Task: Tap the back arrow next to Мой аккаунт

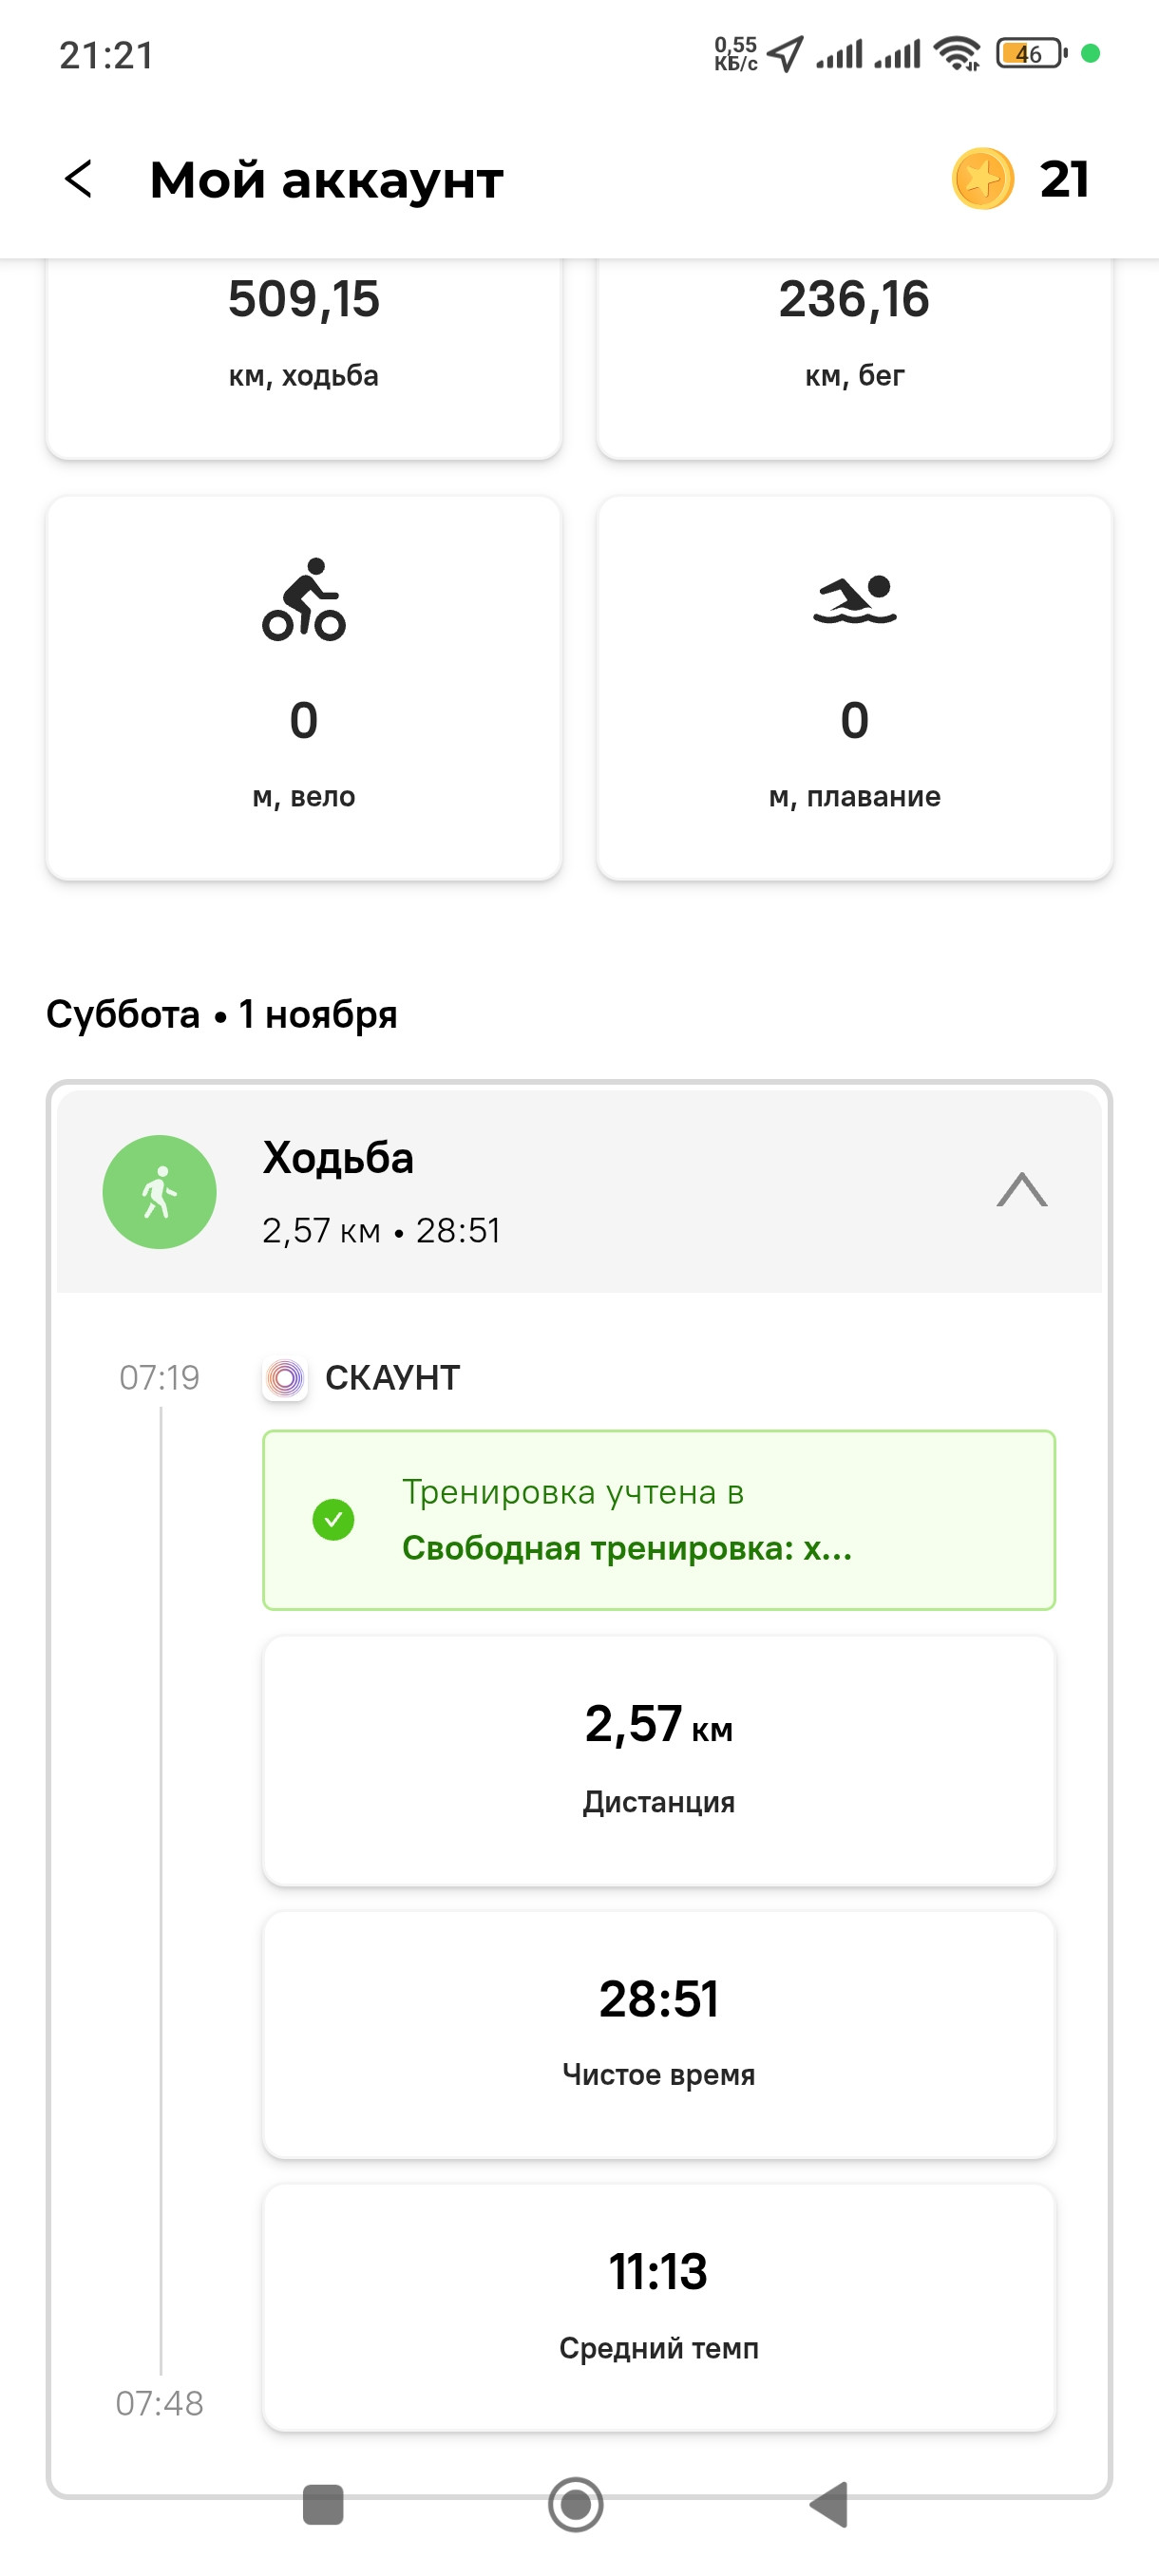Action: coord(78,180)
